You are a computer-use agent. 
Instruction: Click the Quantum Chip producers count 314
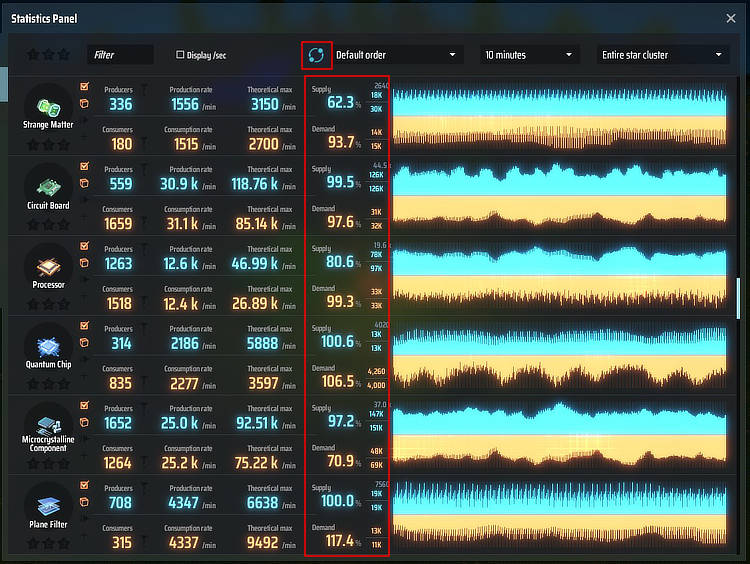(x=121, y=343)
